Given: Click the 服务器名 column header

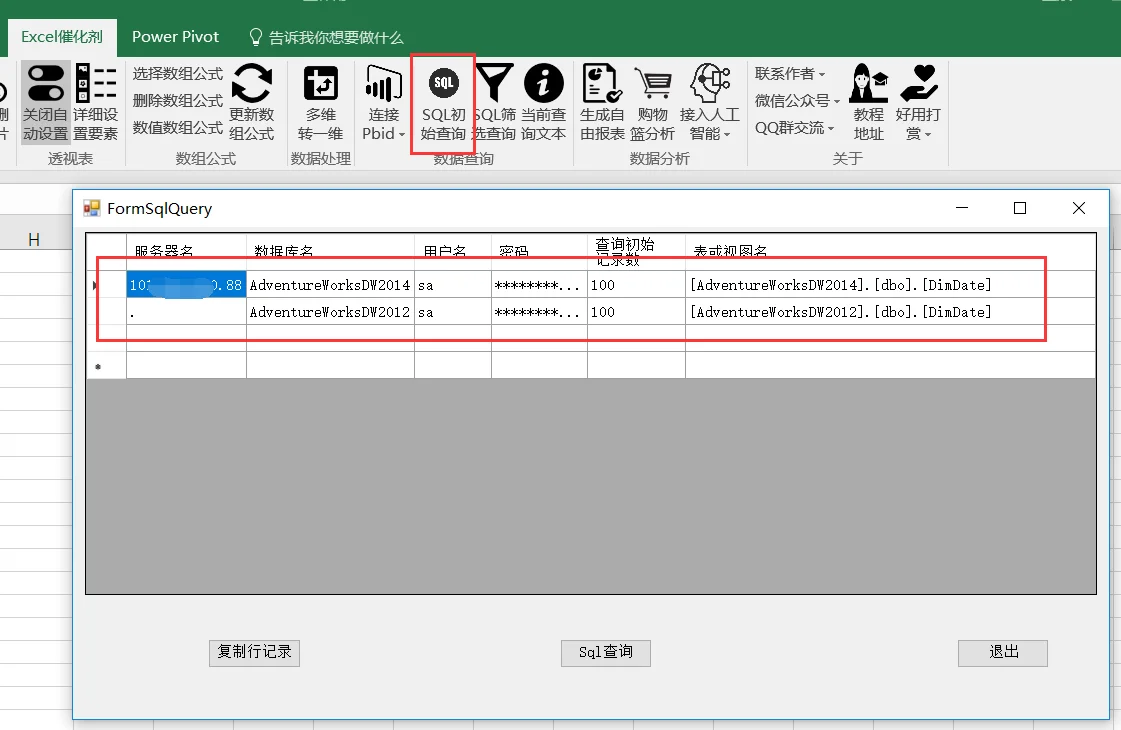Looking at the screenshot, I should point(186,252).
